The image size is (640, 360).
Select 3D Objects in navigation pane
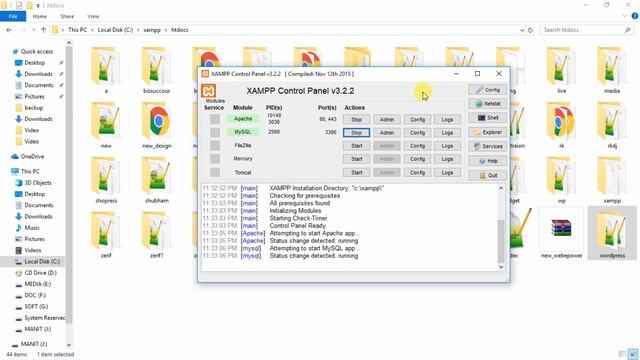tap(38, 182)
